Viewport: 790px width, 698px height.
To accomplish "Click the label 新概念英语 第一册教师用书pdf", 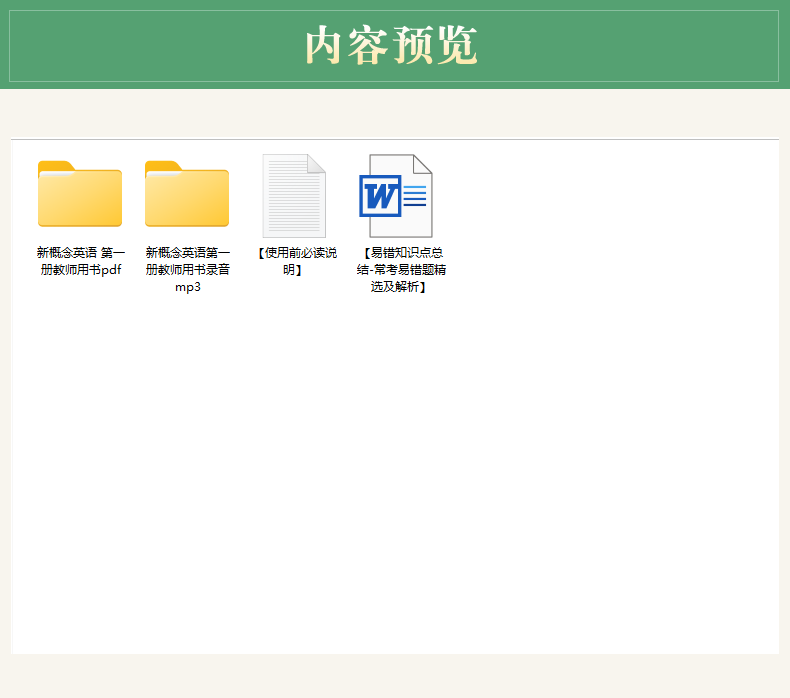I will click(x=81, y=261).
